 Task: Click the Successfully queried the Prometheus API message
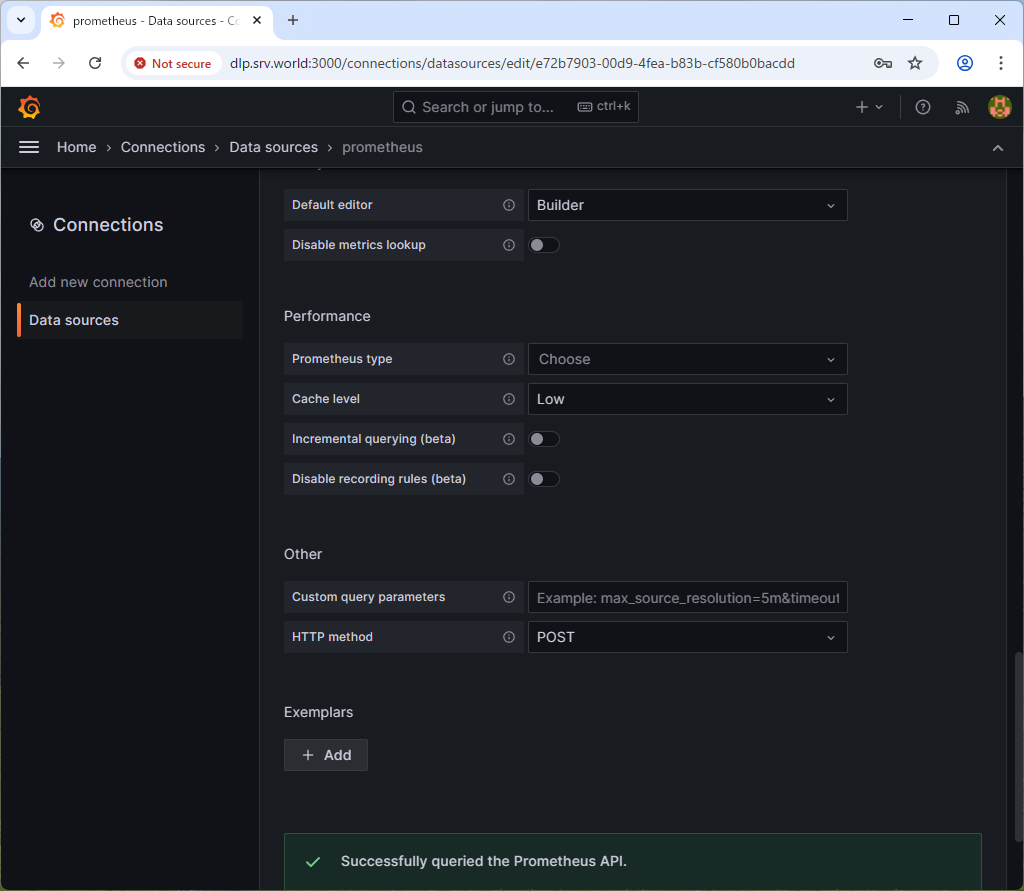(484, 861)
